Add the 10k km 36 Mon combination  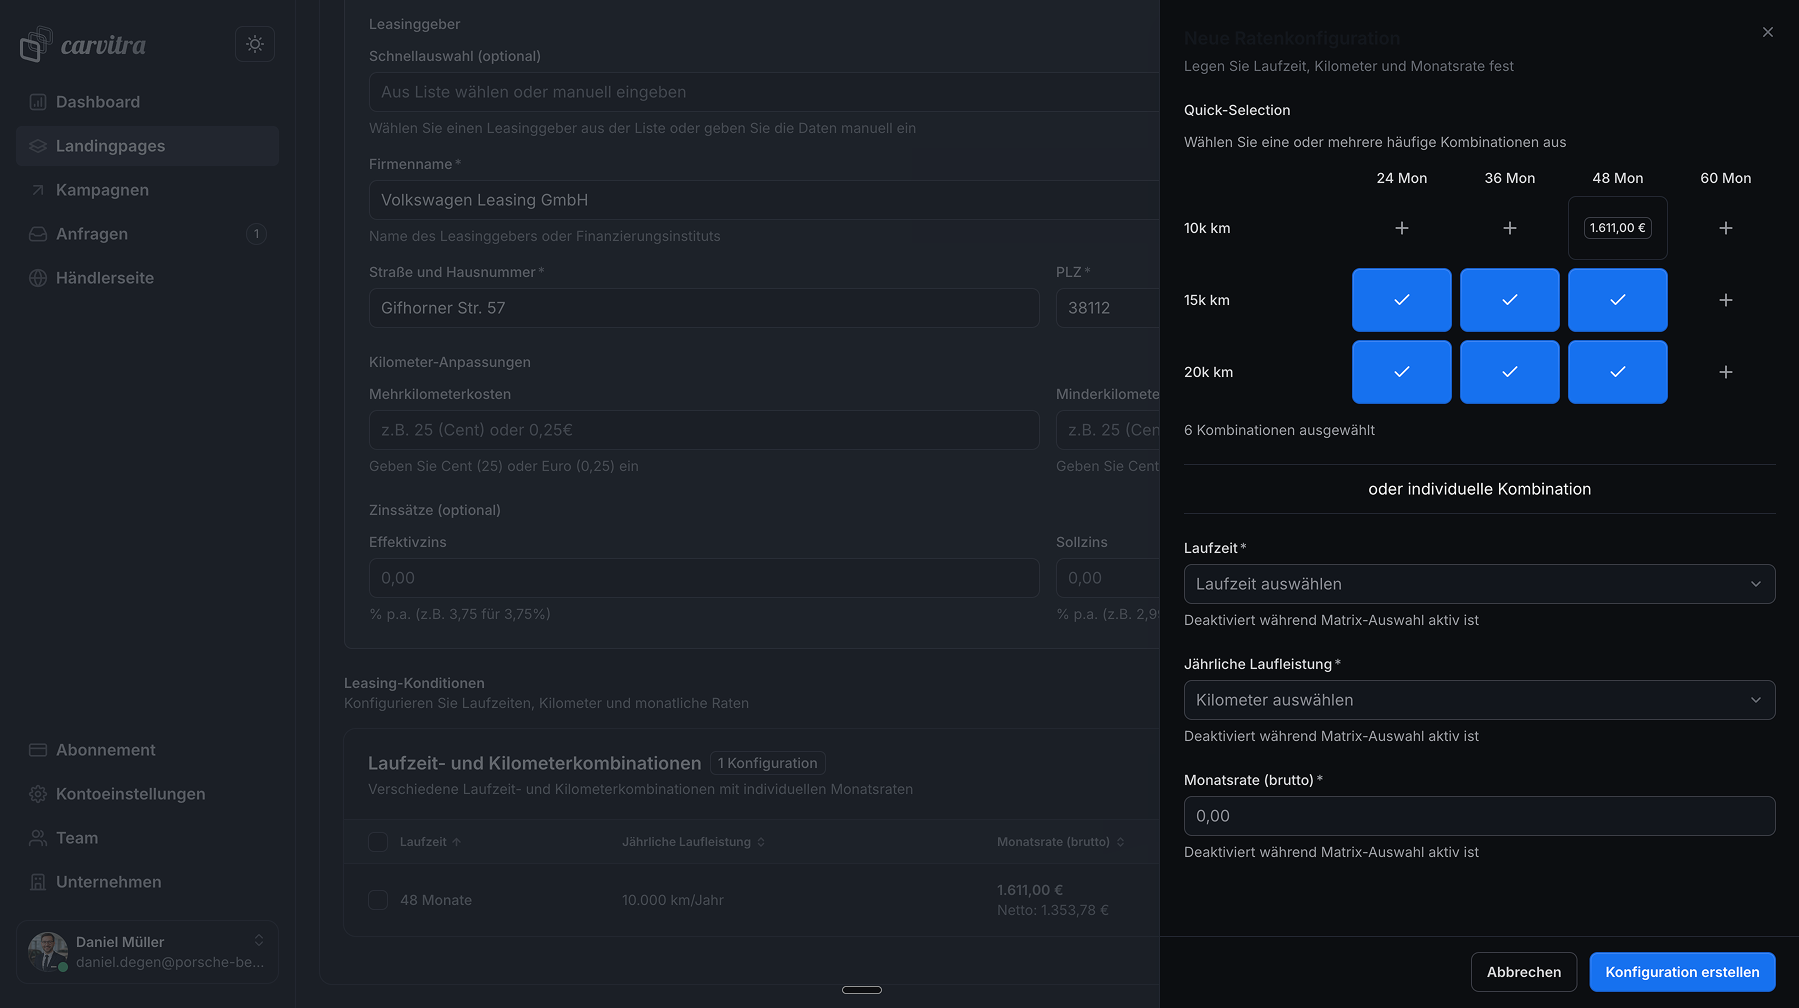tap(1509, 228)
